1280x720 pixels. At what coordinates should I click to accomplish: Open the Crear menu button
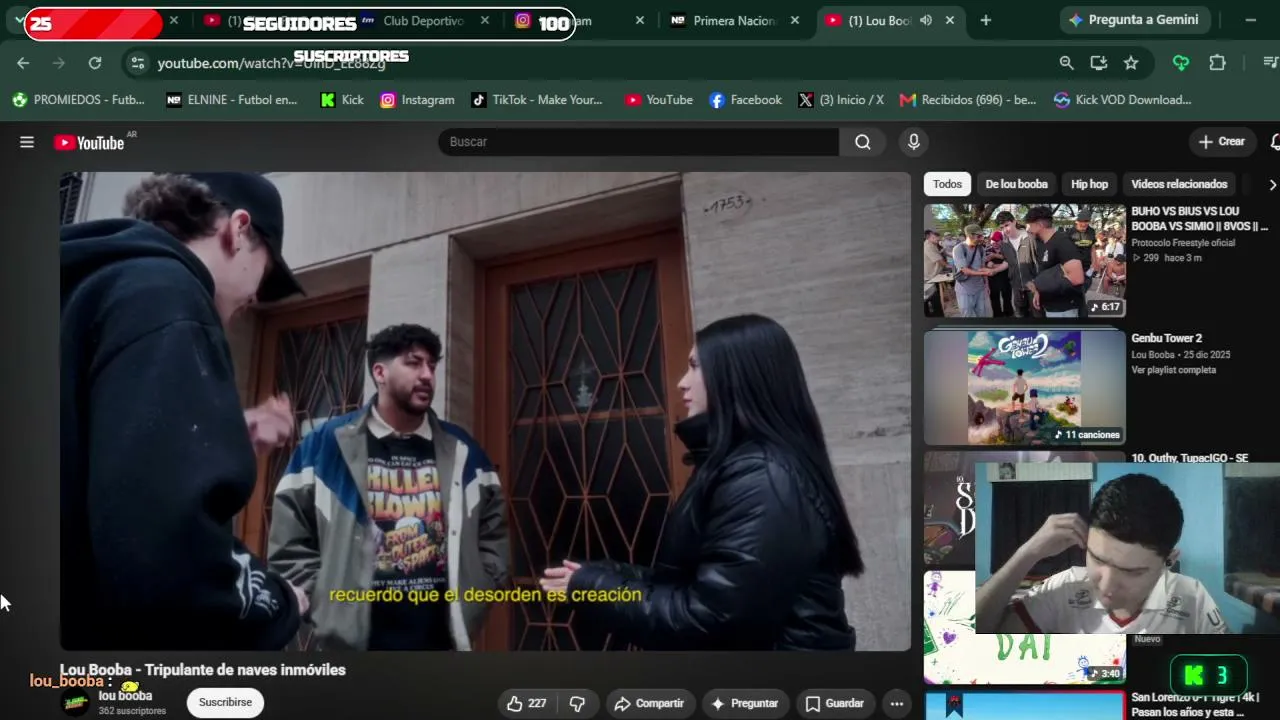tap(1222, 142)
